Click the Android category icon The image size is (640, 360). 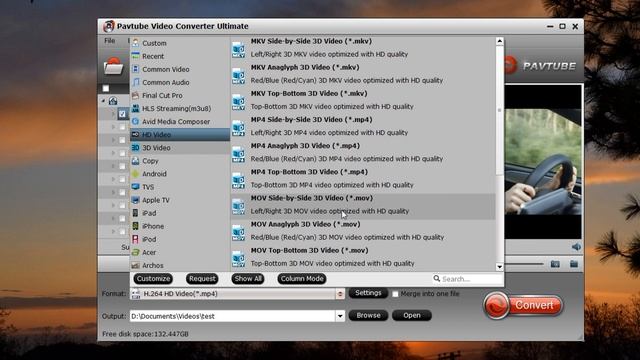[136, 174]
